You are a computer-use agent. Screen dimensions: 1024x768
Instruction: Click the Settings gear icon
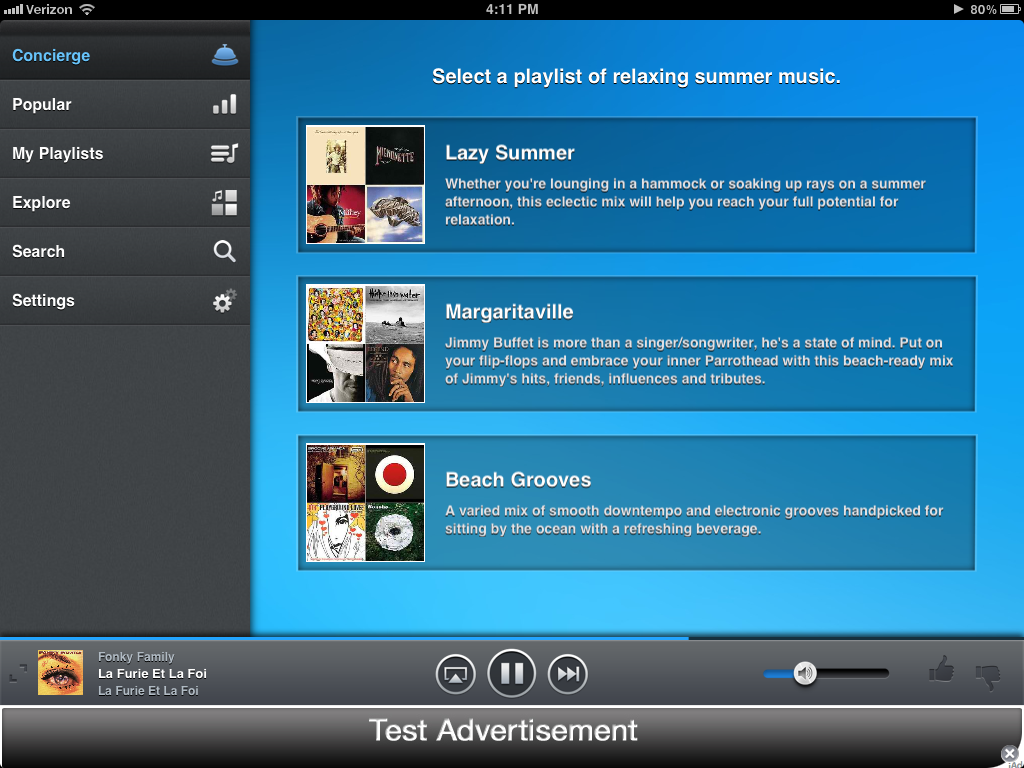[225, 301]
